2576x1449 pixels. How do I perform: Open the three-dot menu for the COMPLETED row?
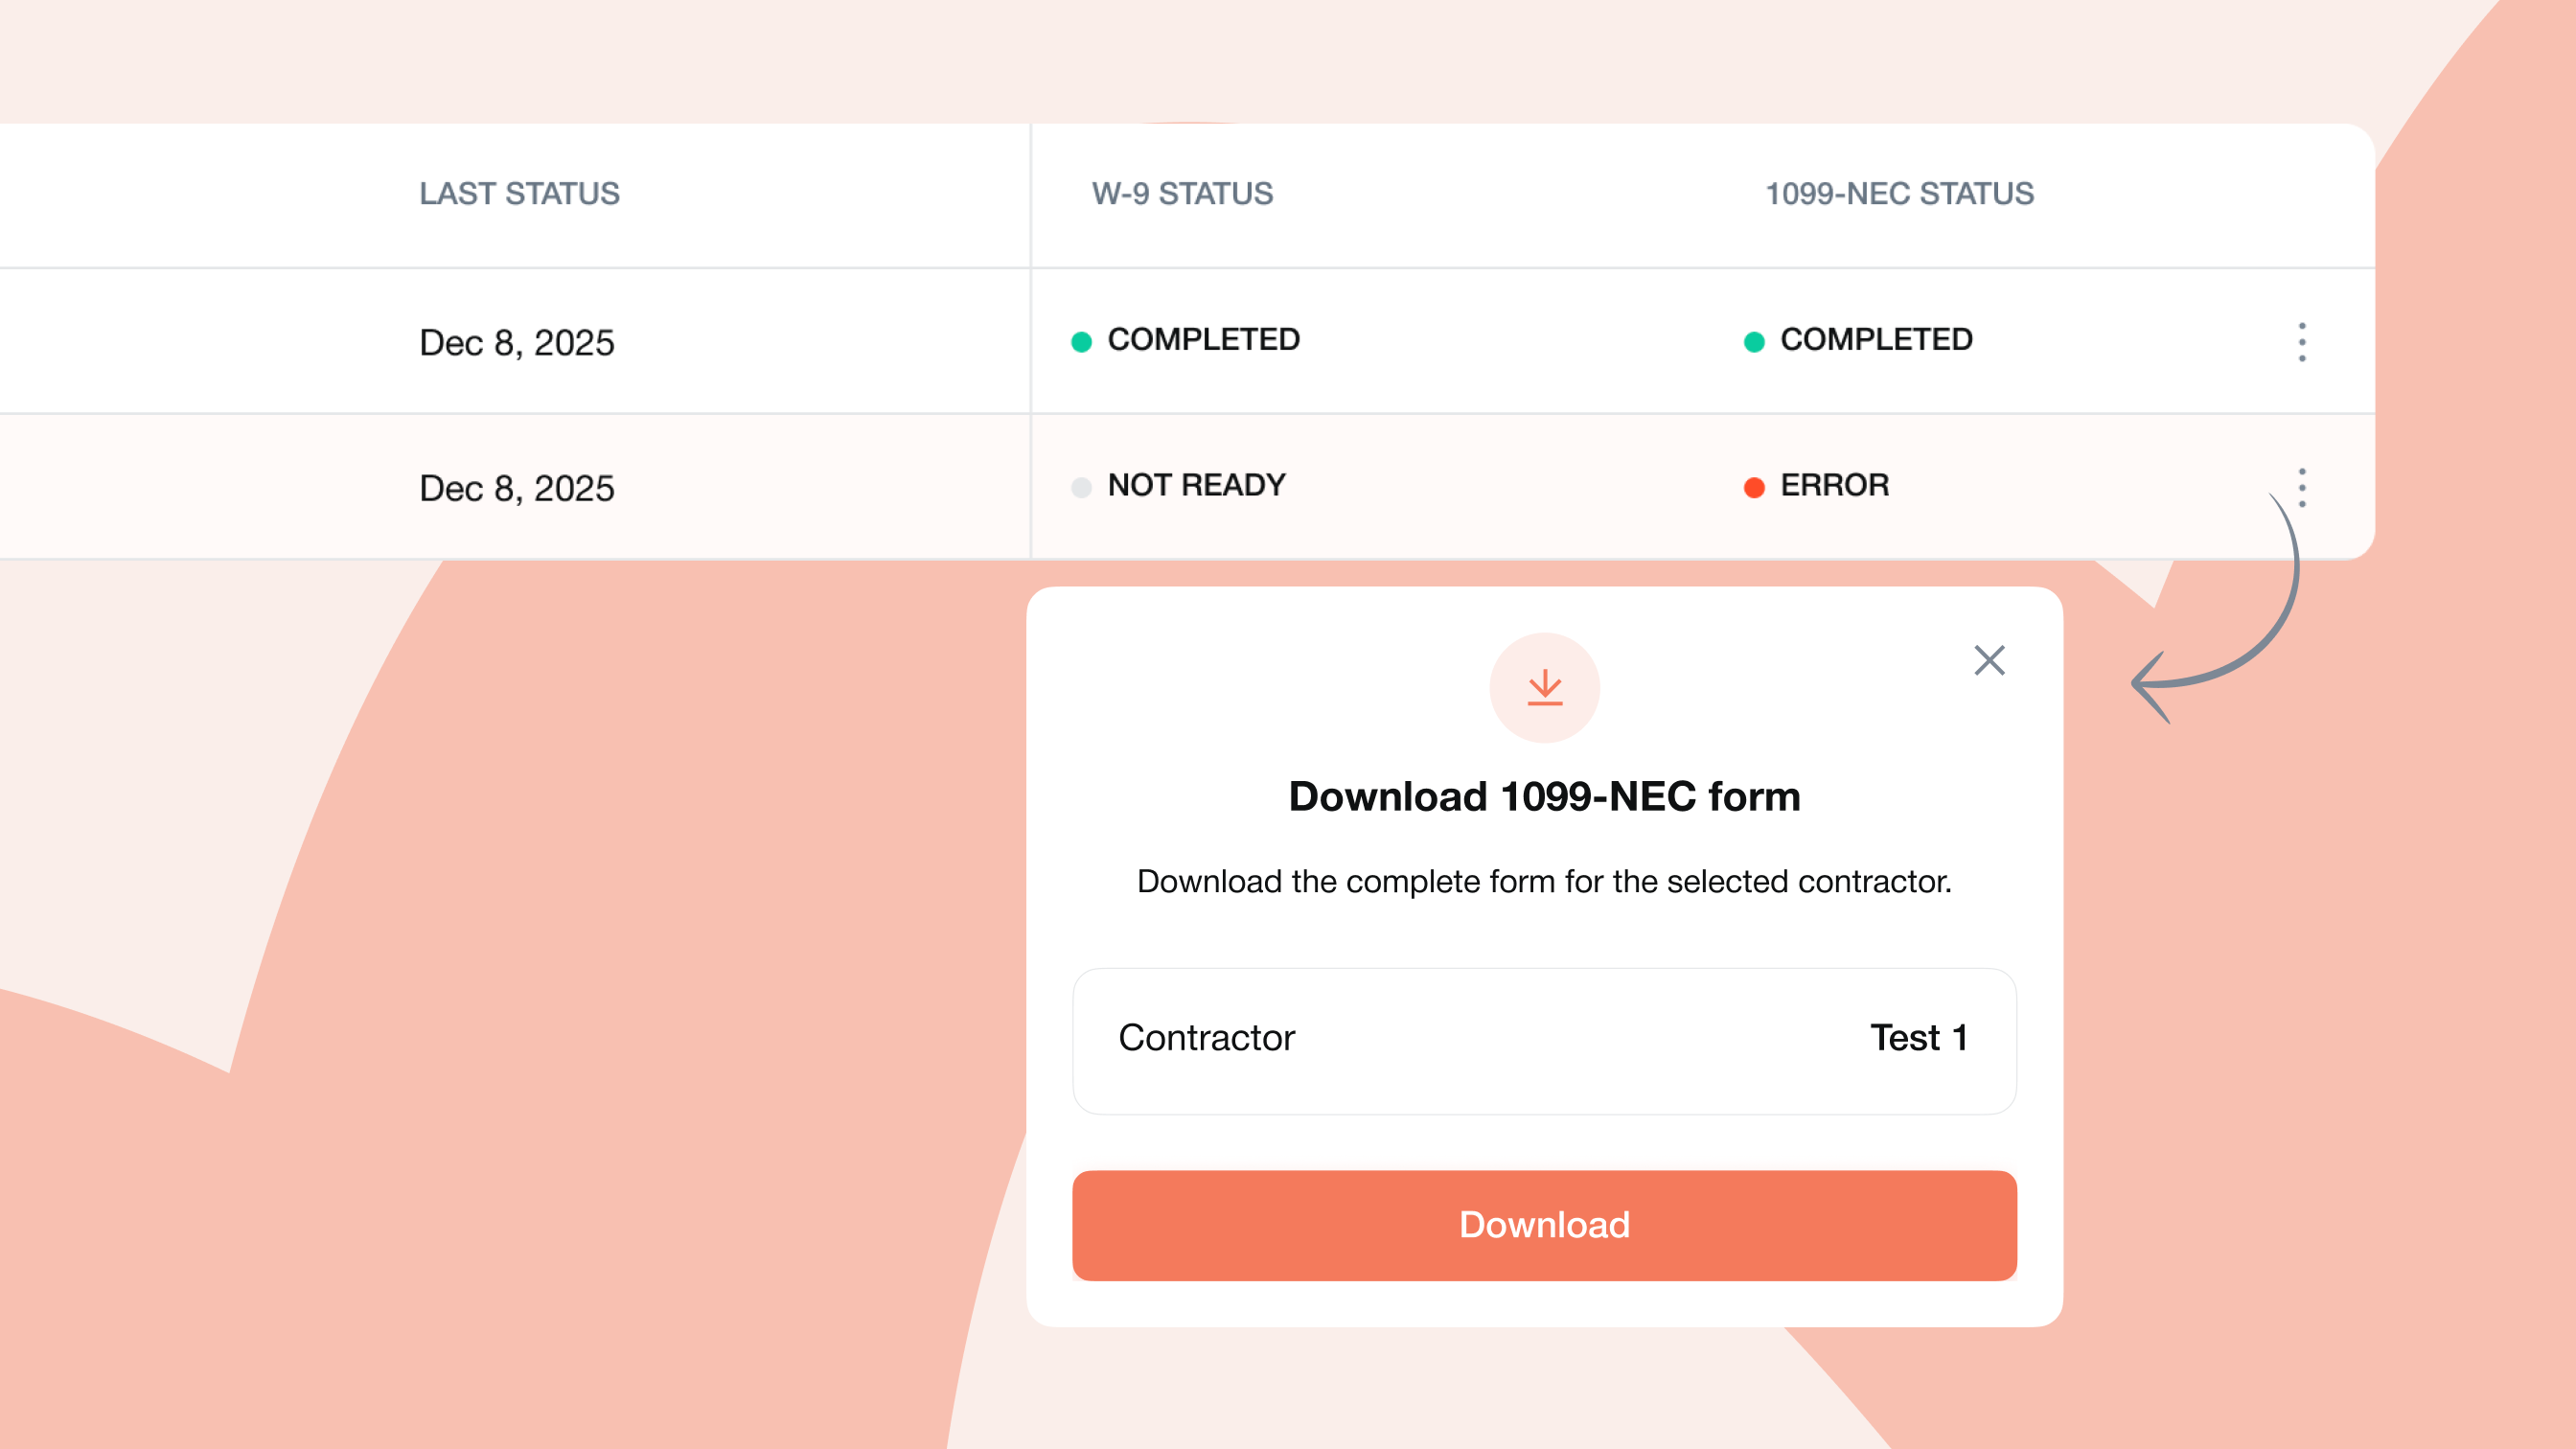click(2301, 342)
